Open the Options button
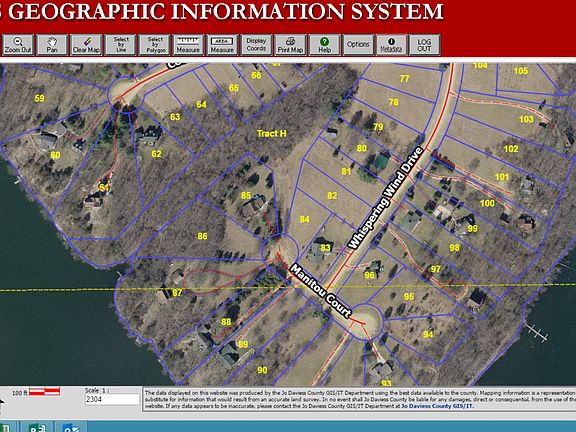This screenshot has width=576, height=432. tap(358, 45)
